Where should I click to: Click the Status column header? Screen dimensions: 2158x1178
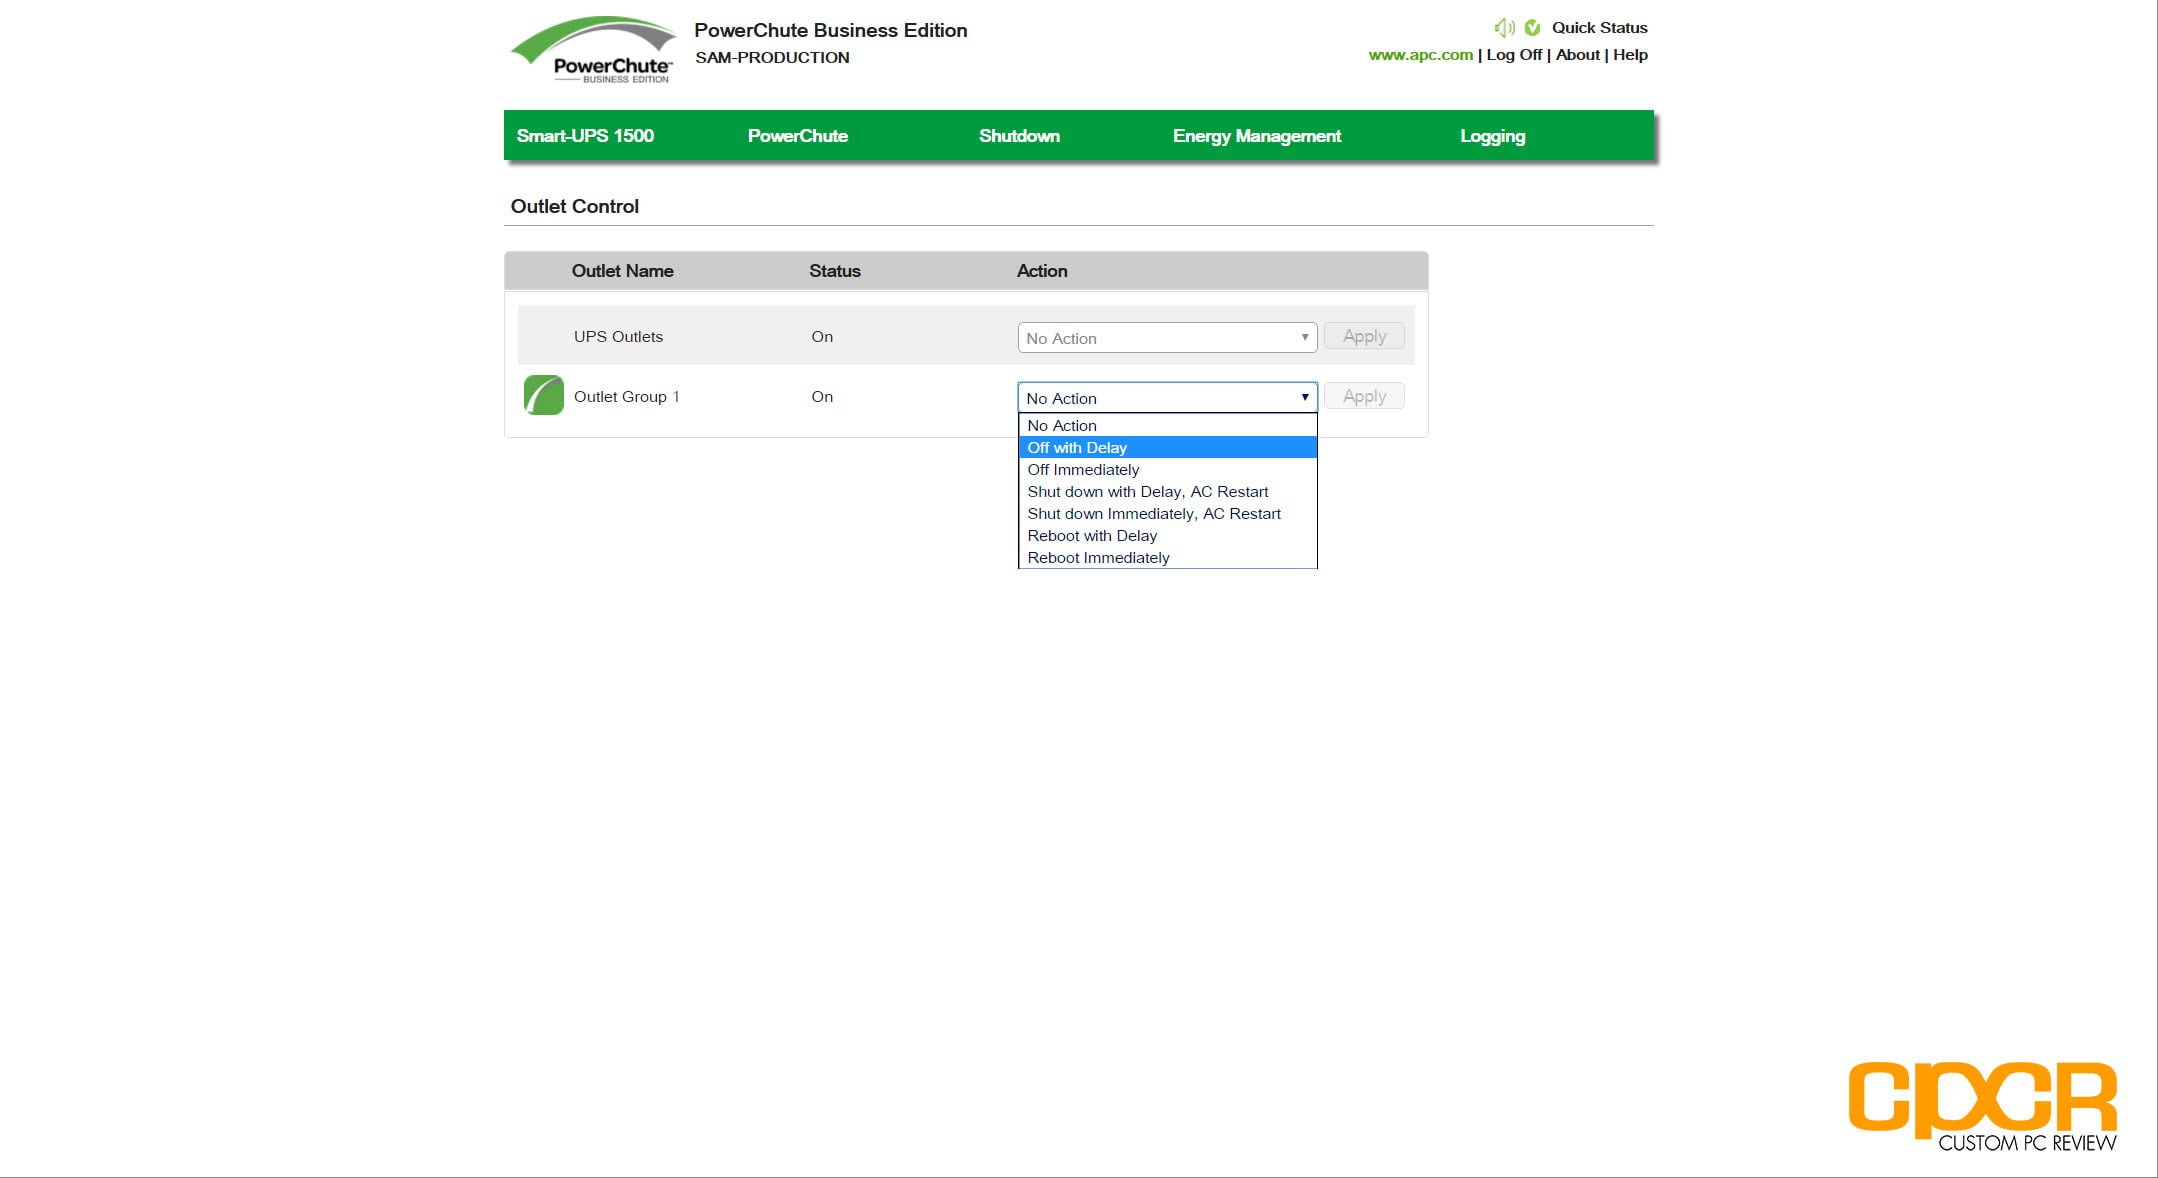tap(834, 271)
